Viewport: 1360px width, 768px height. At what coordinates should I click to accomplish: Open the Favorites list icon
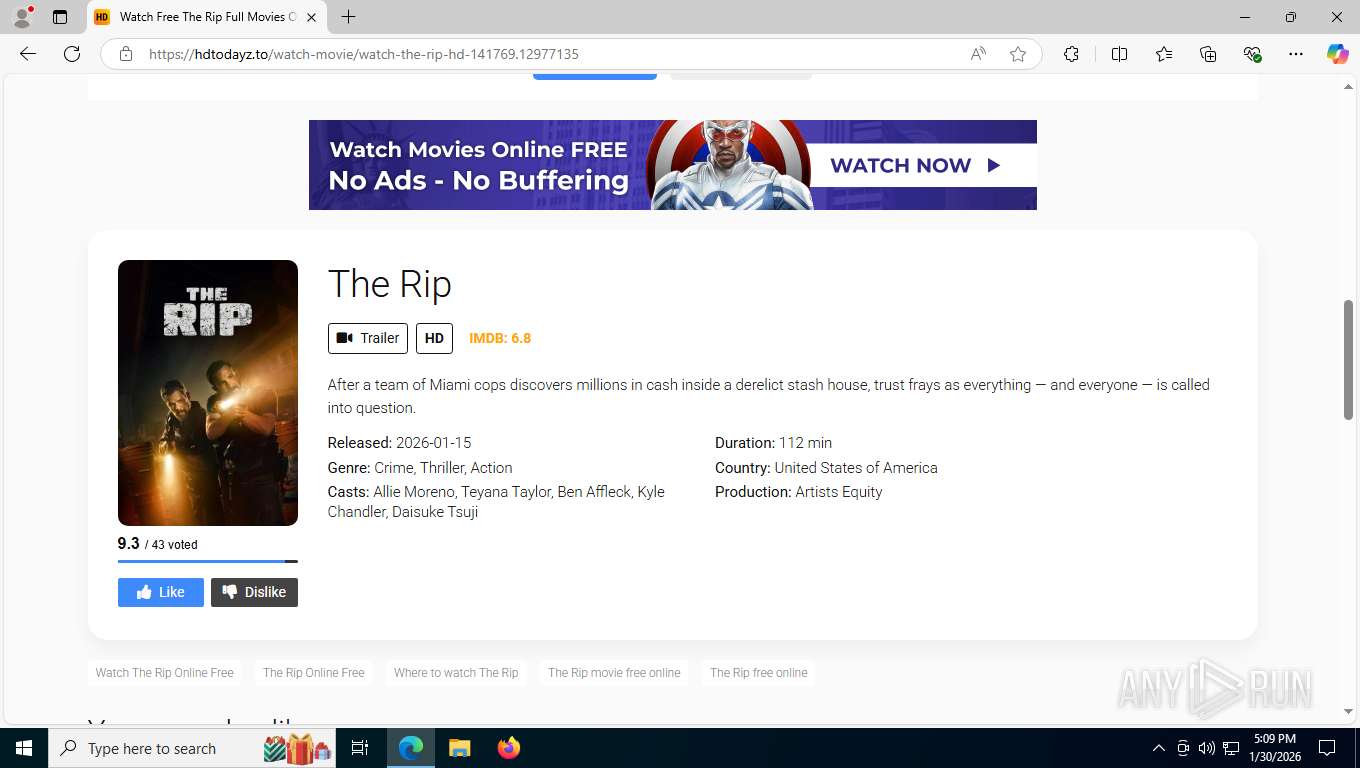(1164, 54)
